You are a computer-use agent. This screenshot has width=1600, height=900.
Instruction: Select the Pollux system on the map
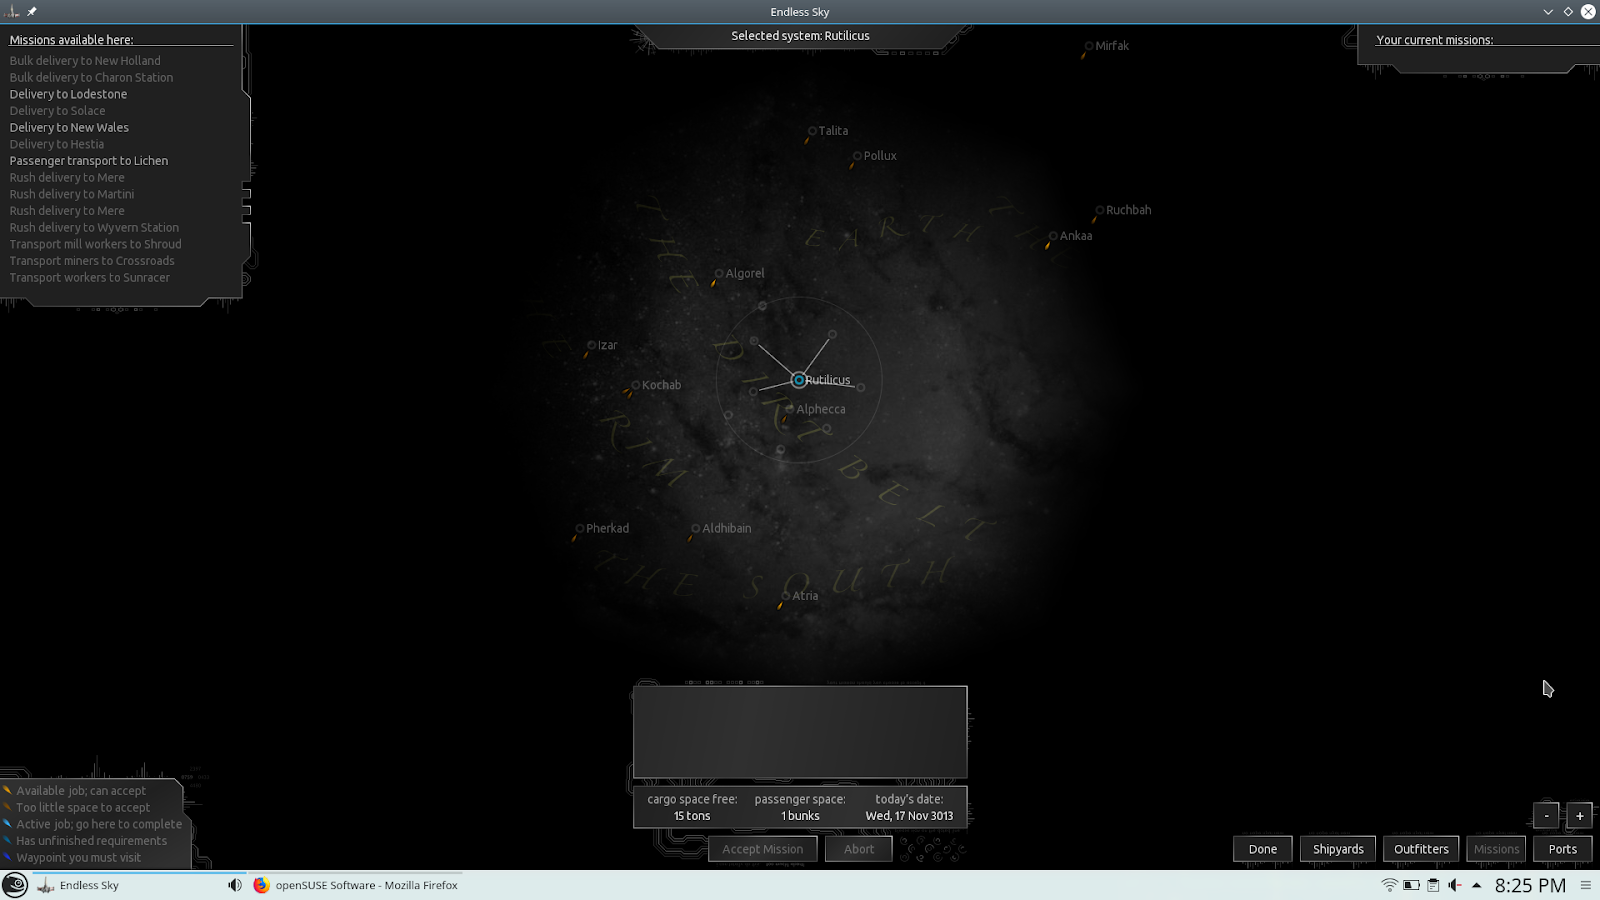[857, 156]
